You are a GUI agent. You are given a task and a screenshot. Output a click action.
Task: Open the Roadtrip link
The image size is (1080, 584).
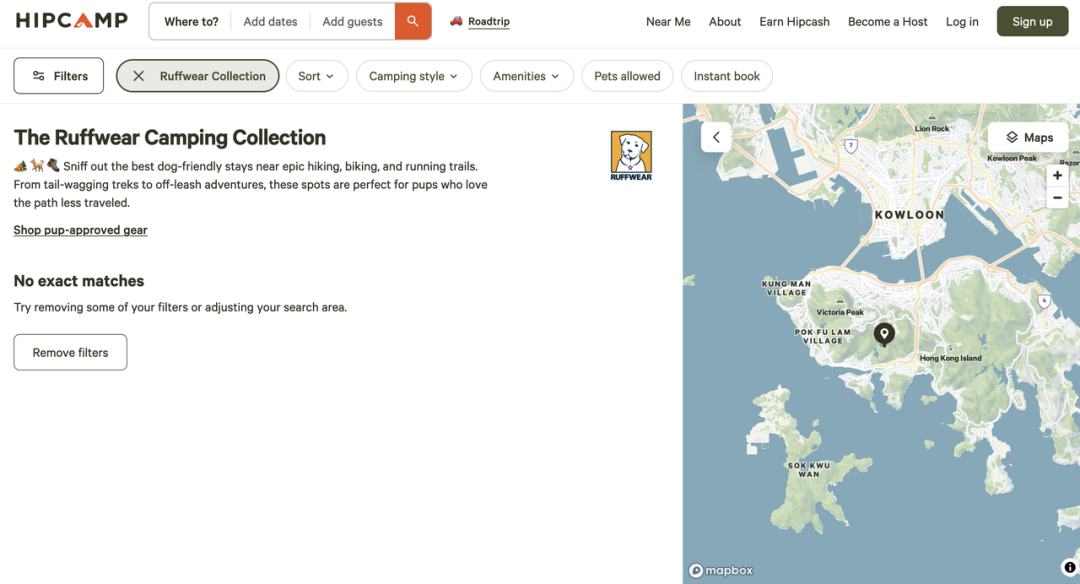tap(488, 21)
